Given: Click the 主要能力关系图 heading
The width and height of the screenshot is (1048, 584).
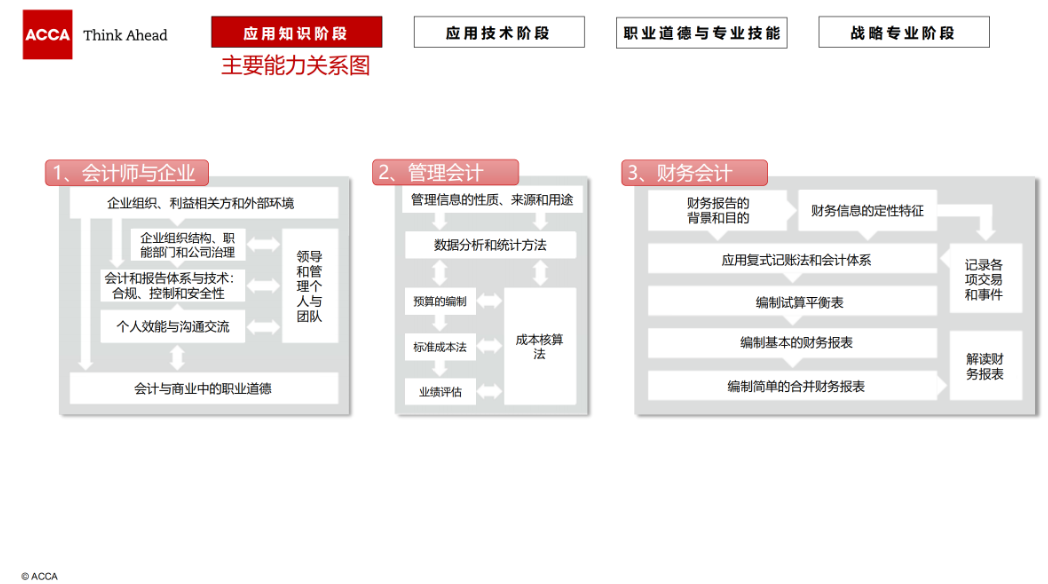Looking at the screenshot, I should 295,65.
